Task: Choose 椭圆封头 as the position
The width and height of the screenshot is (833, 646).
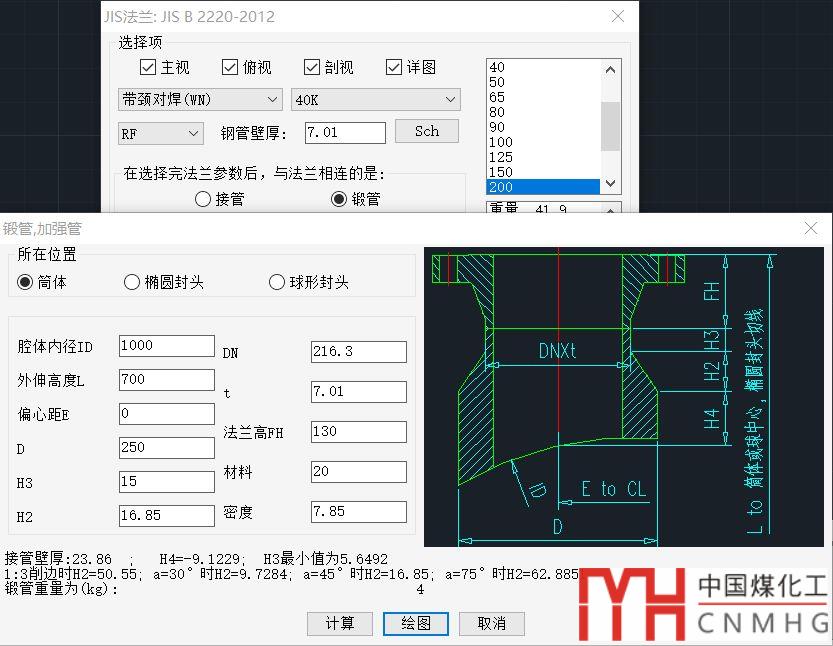Action: click(132, 282)
